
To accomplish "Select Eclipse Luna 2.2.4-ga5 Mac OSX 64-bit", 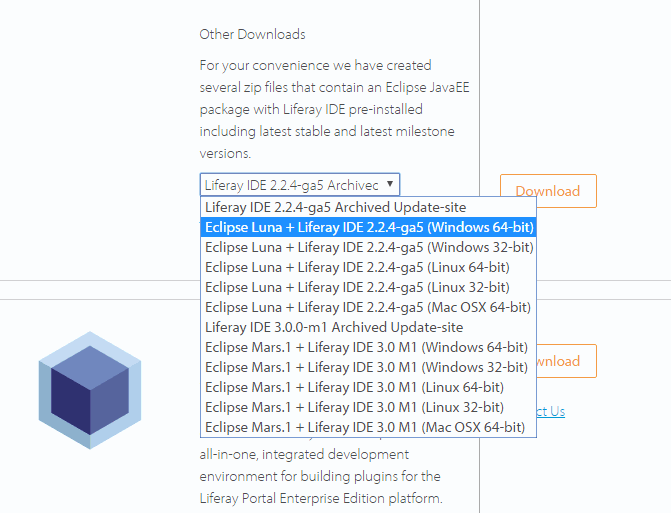I will 368,307.
